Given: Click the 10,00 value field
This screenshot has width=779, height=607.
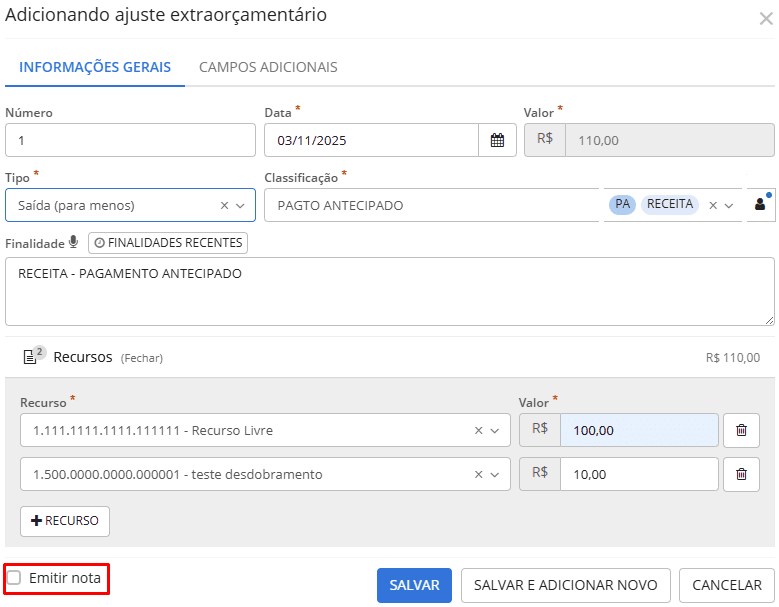Looking at the screenshot, I should coord(639,474).
